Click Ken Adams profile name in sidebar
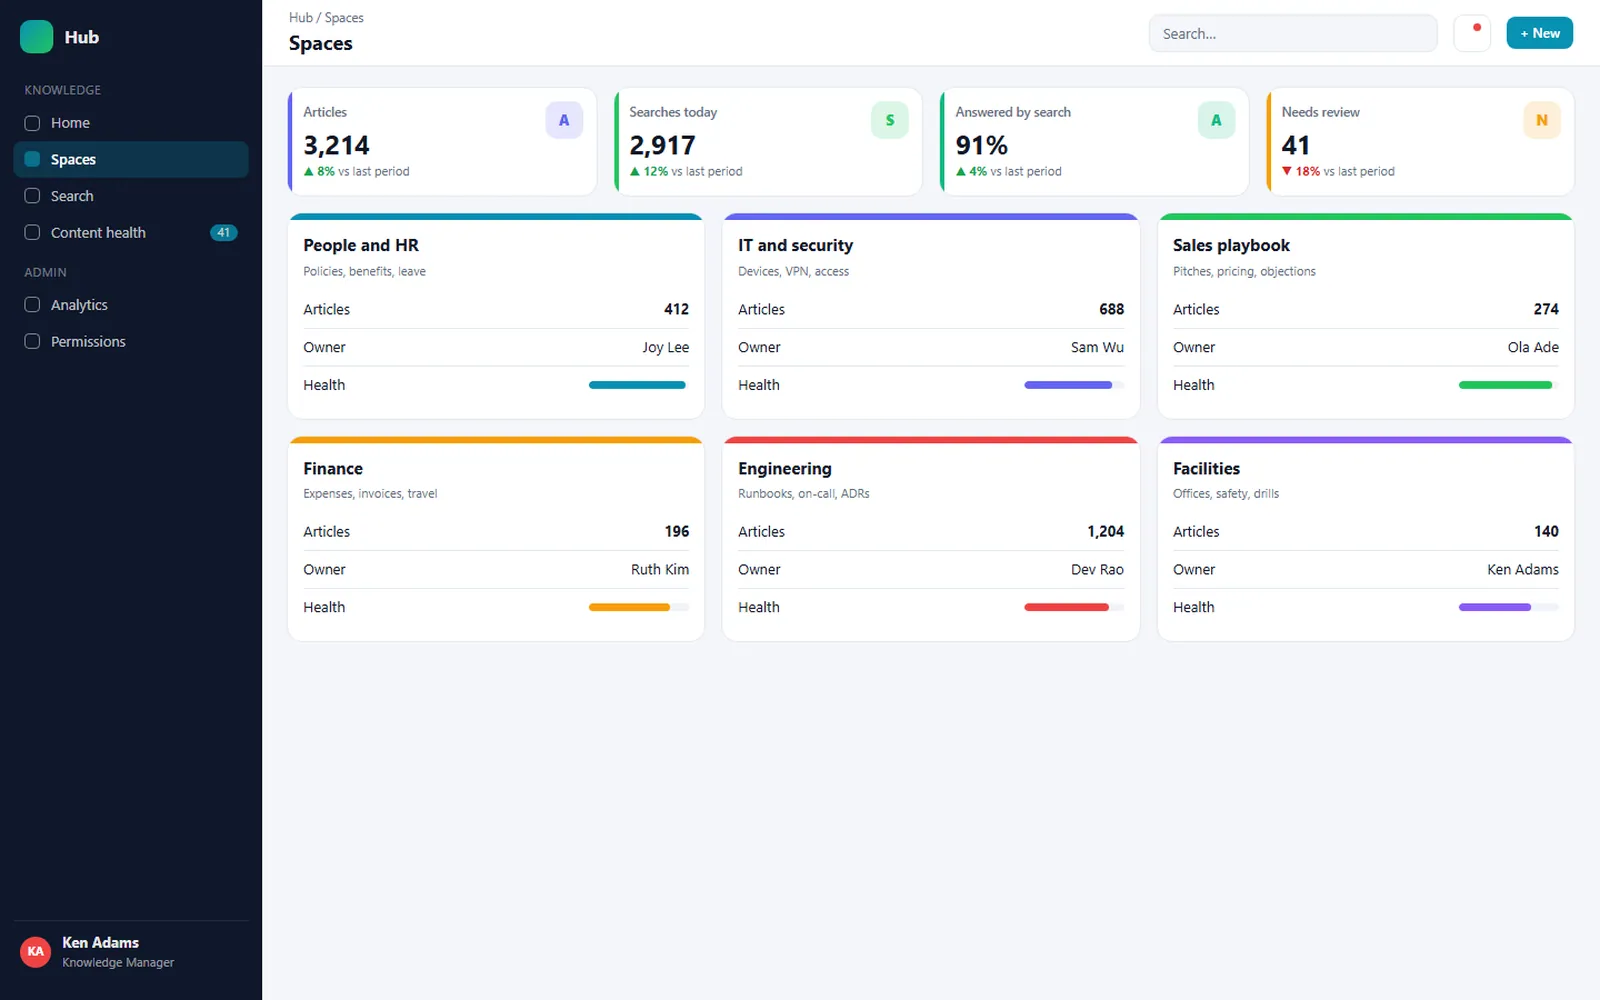This screenshot has height=1000, width=1600. [100, 942]
